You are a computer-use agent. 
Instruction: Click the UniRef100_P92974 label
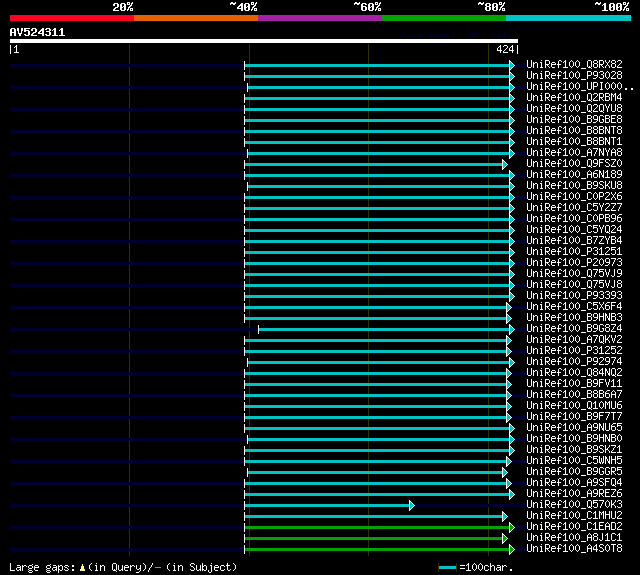click(574, 362)
